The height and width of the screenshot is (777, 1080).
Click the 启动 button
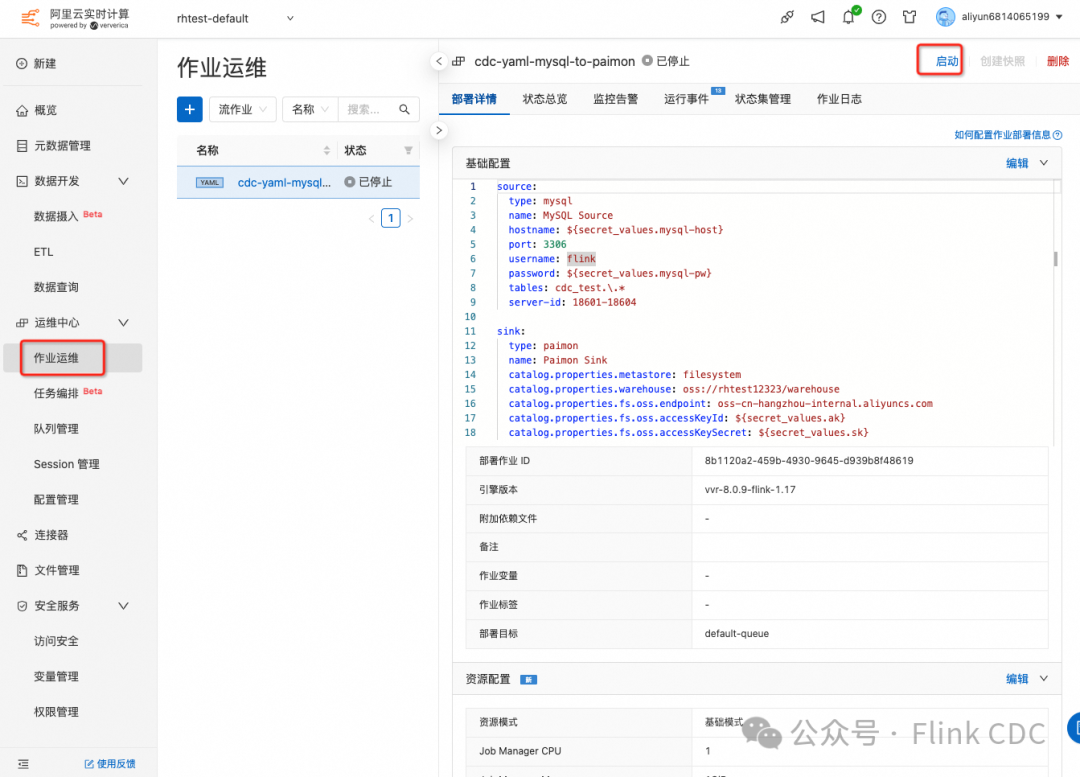[x=947, y=61]
